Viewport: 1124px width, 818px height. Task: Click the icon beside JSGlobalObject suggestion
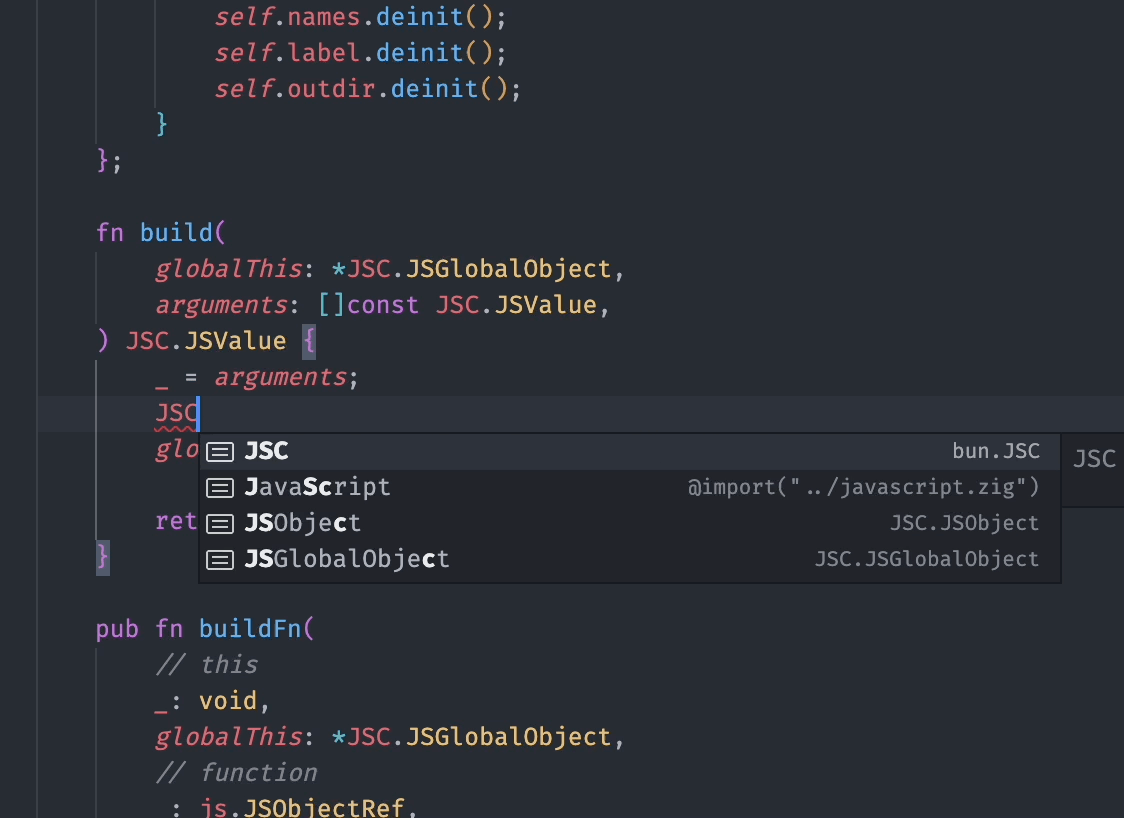[220, 560]
